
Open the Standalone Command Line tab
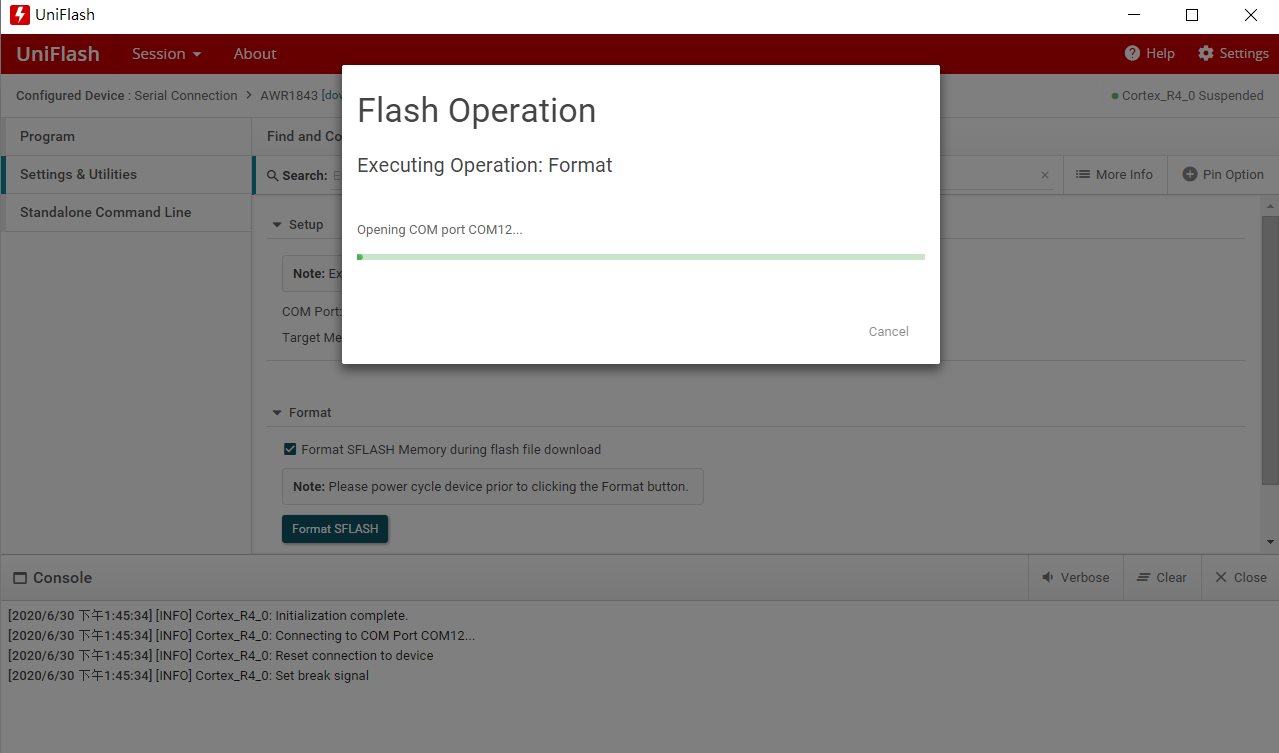coord(126,212)
